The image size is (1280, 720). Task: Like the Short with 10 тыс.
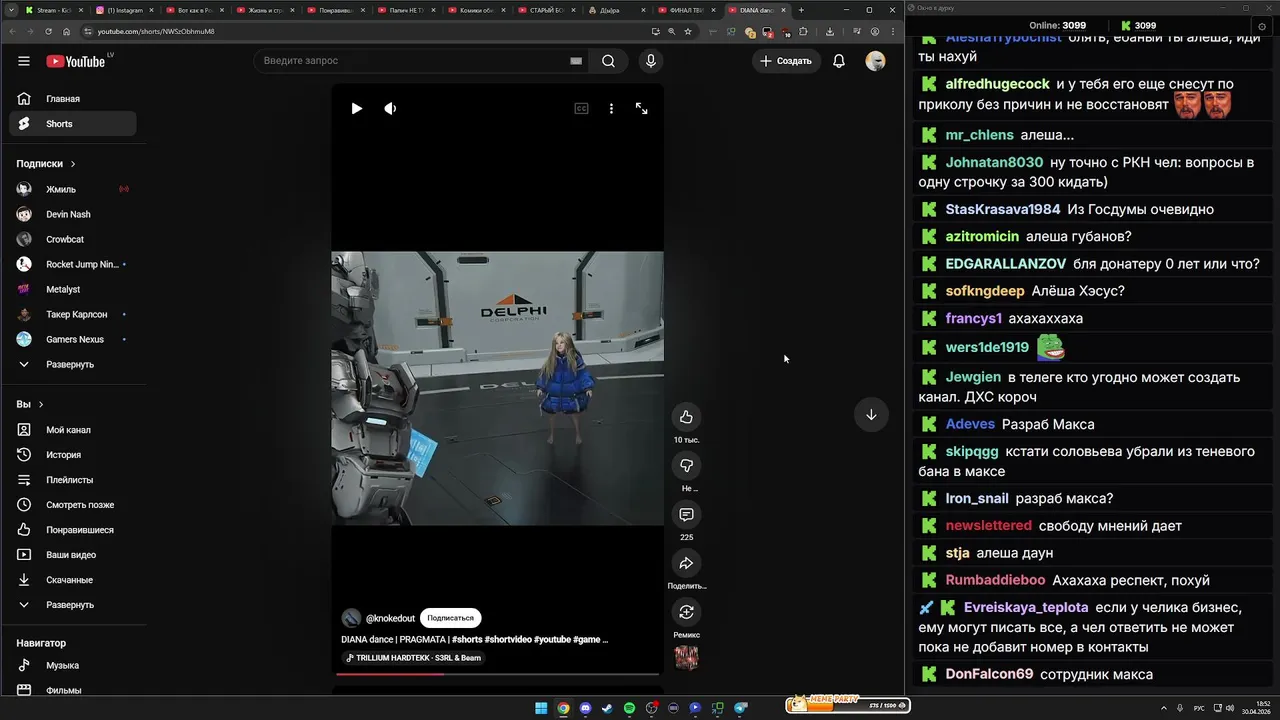tap(686, 417)
